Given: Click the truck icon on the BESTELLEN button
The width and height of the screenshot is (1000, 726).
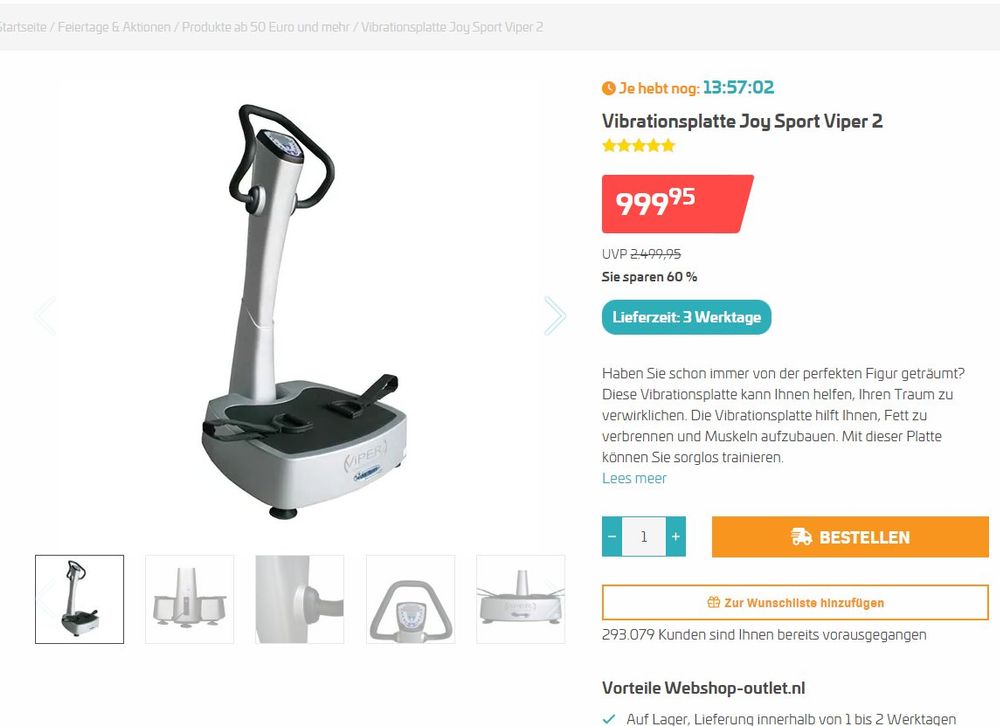Looking at the screenshot, I should (x=801, y=537).
